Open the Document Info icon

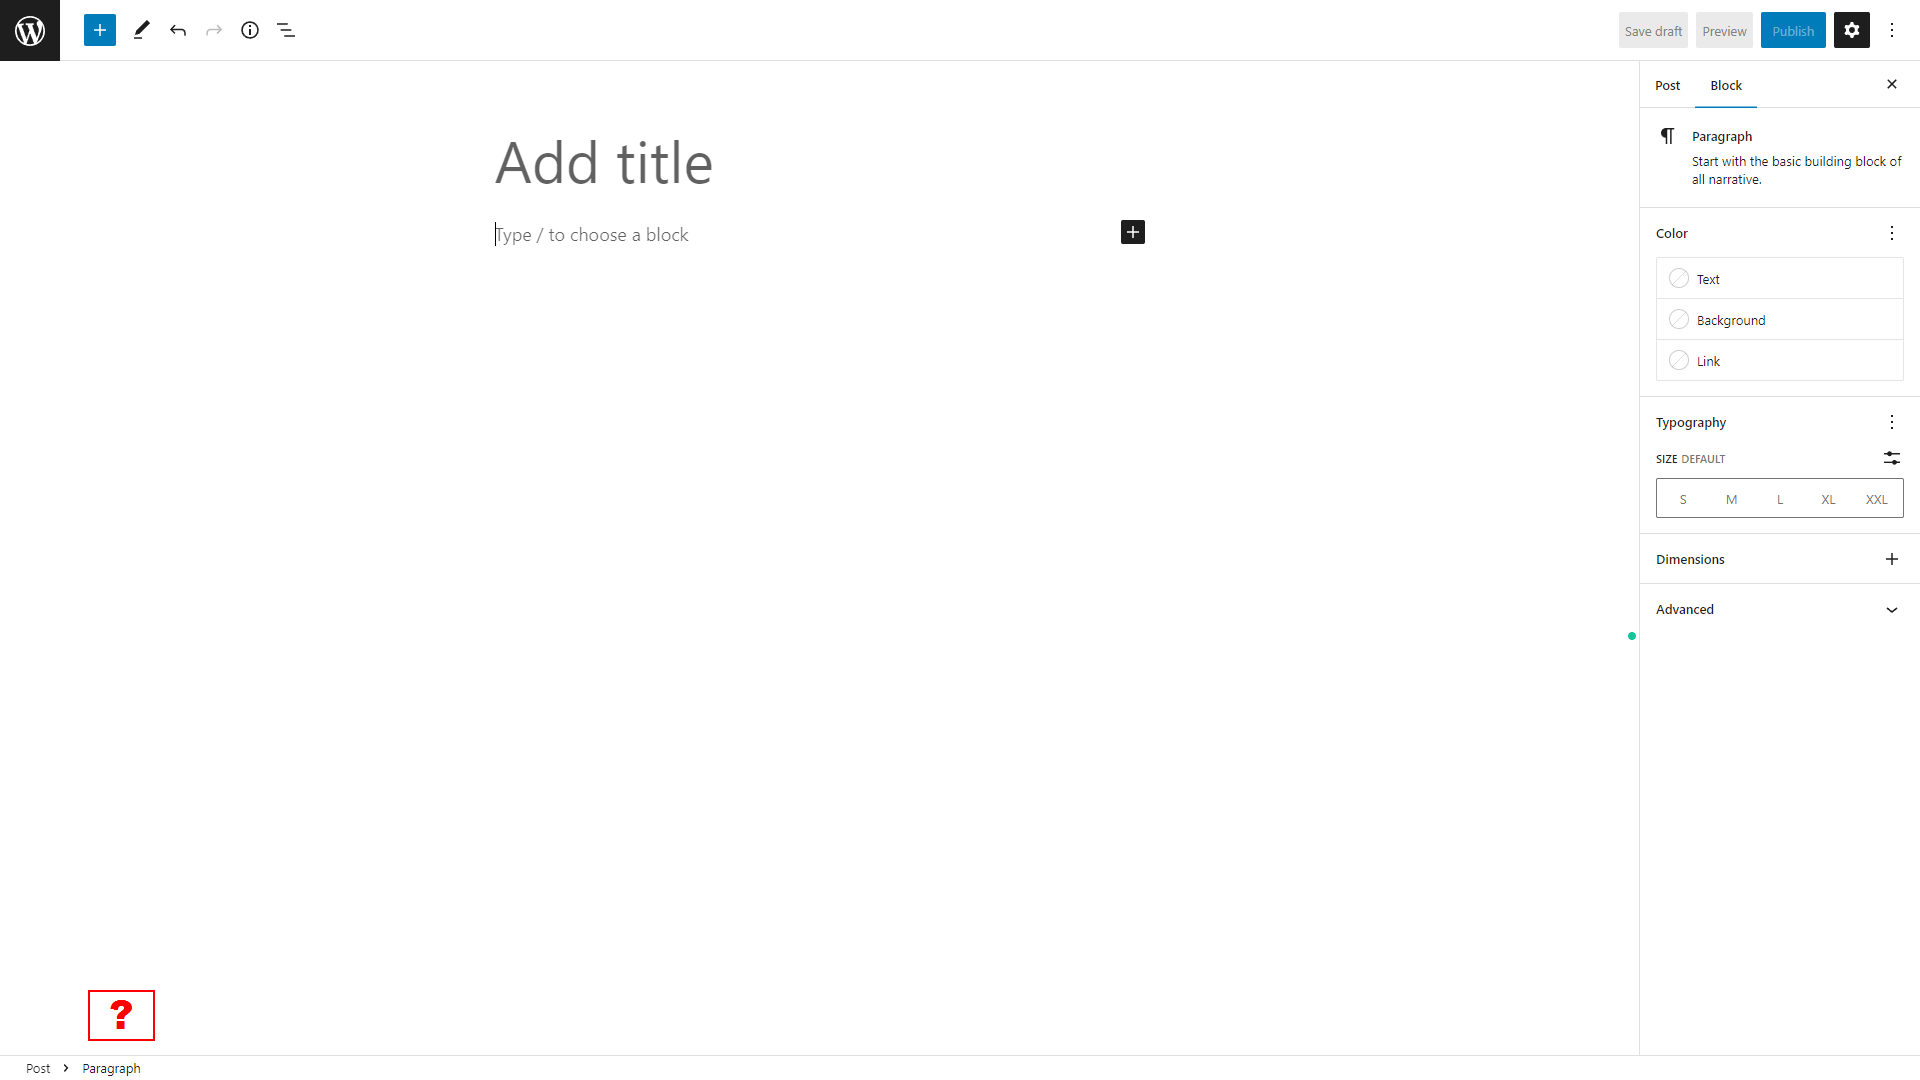point(249,29)
